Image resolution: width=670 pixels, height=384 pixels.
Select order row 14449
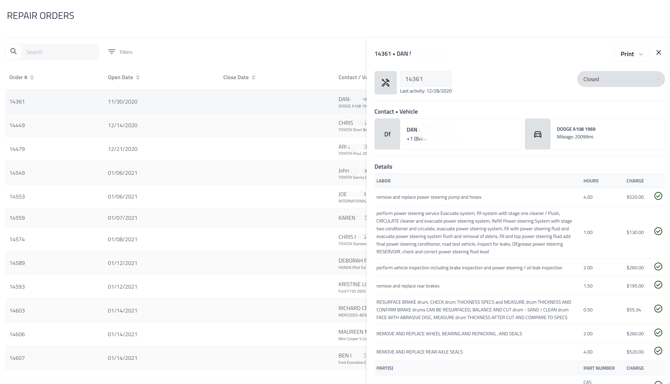(185, 125)
